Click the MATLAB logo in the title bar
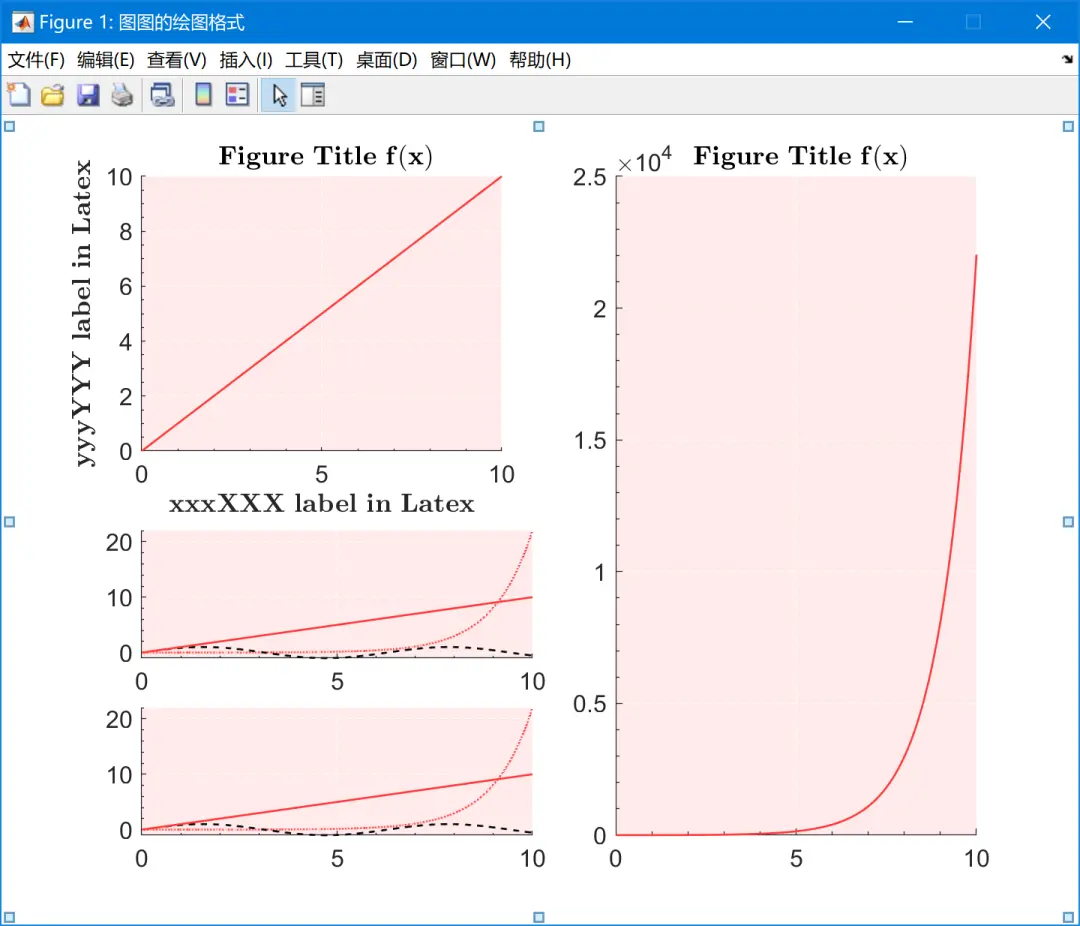This screenshot has height=926, width=1080. [x=23, y=22]
